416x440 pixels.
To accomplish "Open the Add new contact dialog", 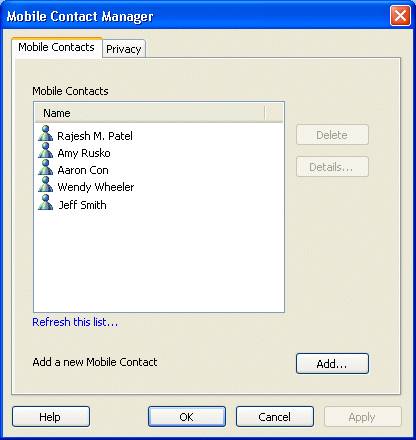I will point(332,364).
